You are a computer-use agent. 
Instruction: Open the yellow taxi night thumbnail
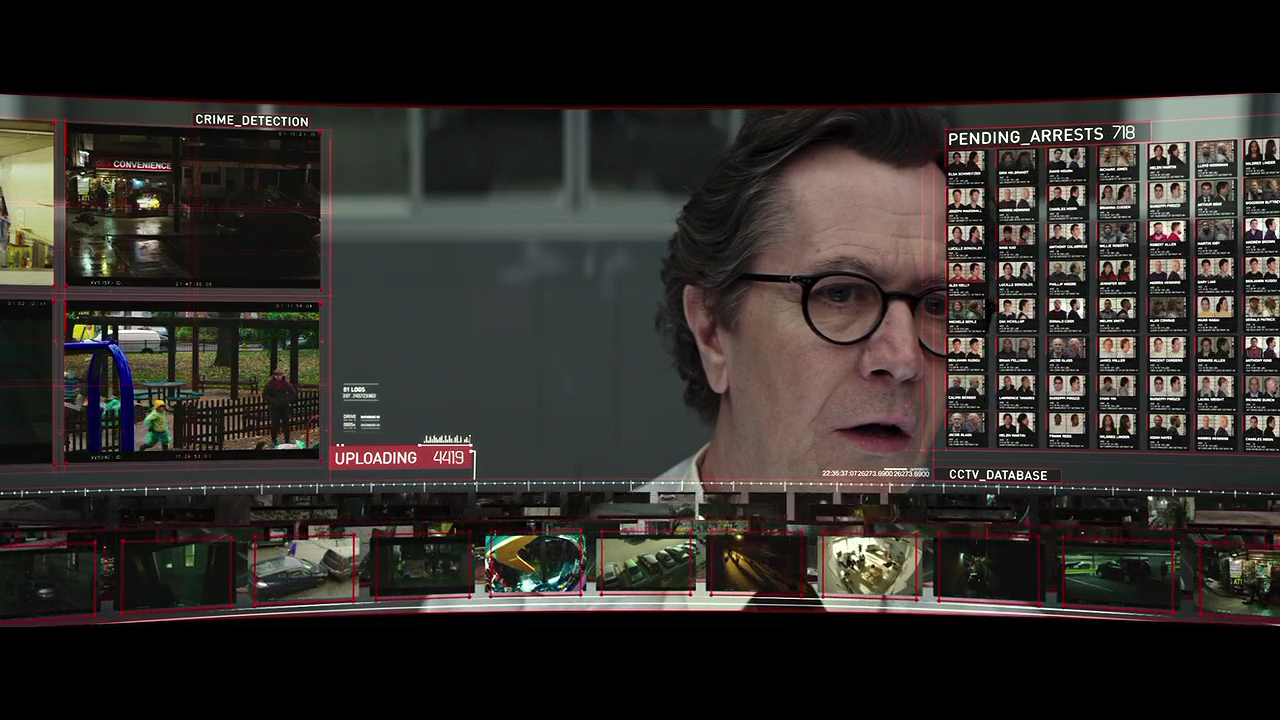click(x=1118, y=570)
